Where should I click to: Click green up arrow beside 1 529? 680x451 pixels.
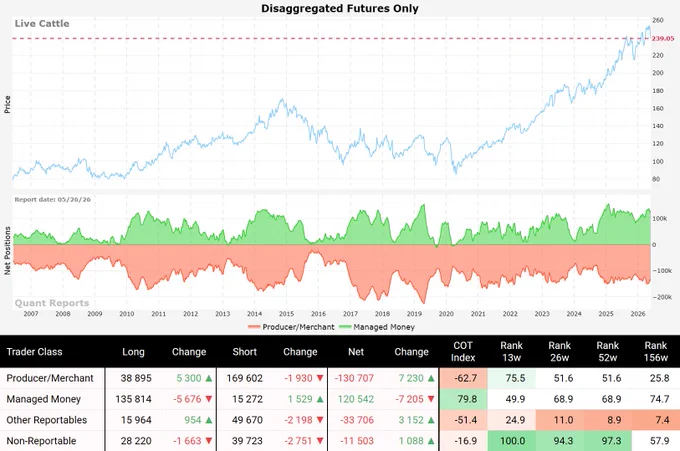(x=320, y=399)
